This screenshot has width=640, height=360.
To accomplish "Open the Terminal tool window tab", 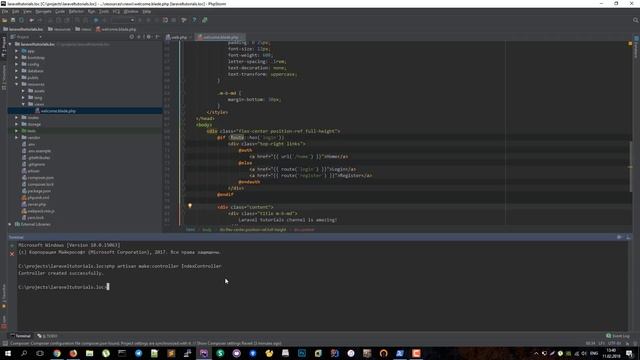I will tap(20, 336).
